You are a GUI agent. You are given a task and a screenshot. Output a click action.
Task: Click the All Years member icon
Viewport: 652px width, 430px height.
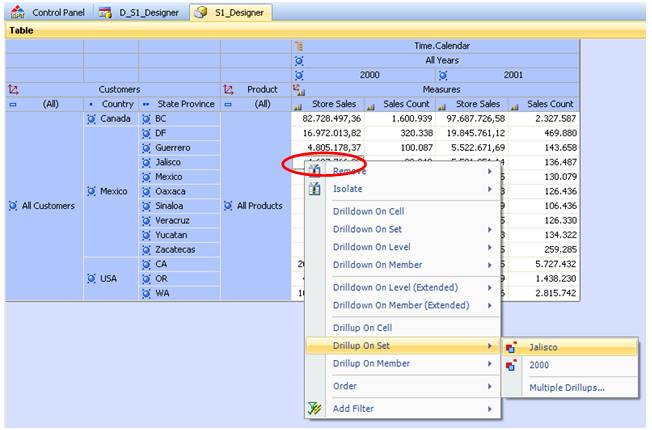299,61
